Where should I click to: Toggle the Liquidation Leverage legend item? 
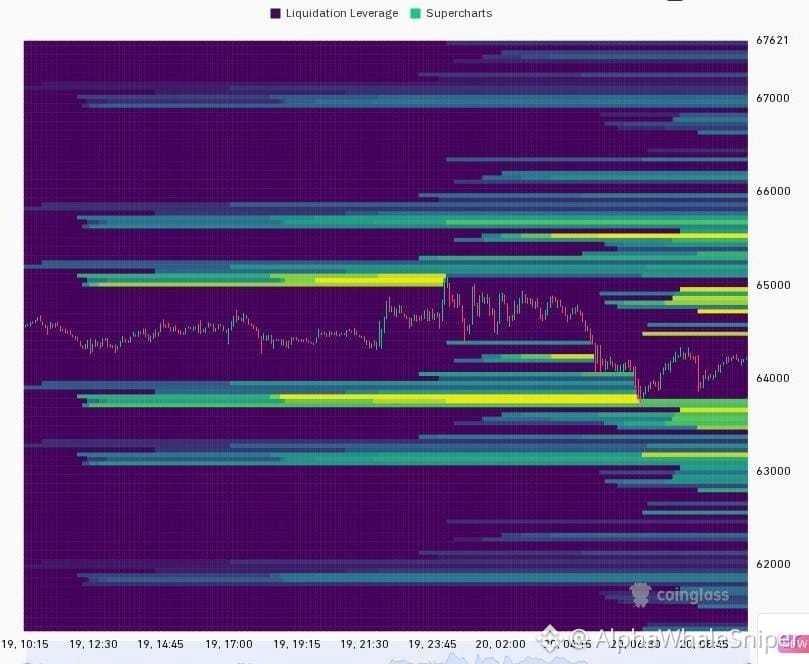[334, 13]
